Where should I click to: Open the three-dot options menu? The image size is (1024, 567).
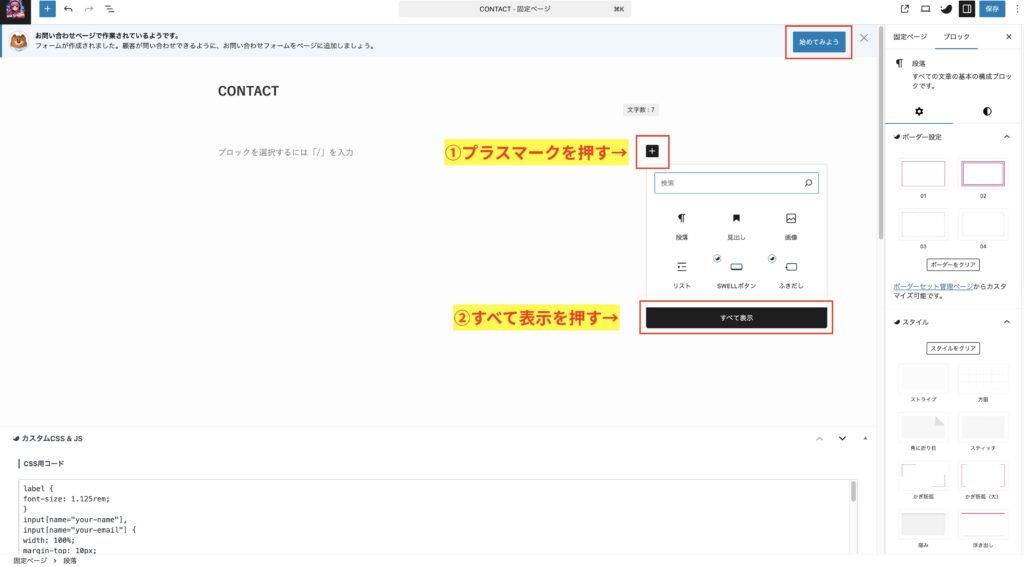[x=1015, y=9]
